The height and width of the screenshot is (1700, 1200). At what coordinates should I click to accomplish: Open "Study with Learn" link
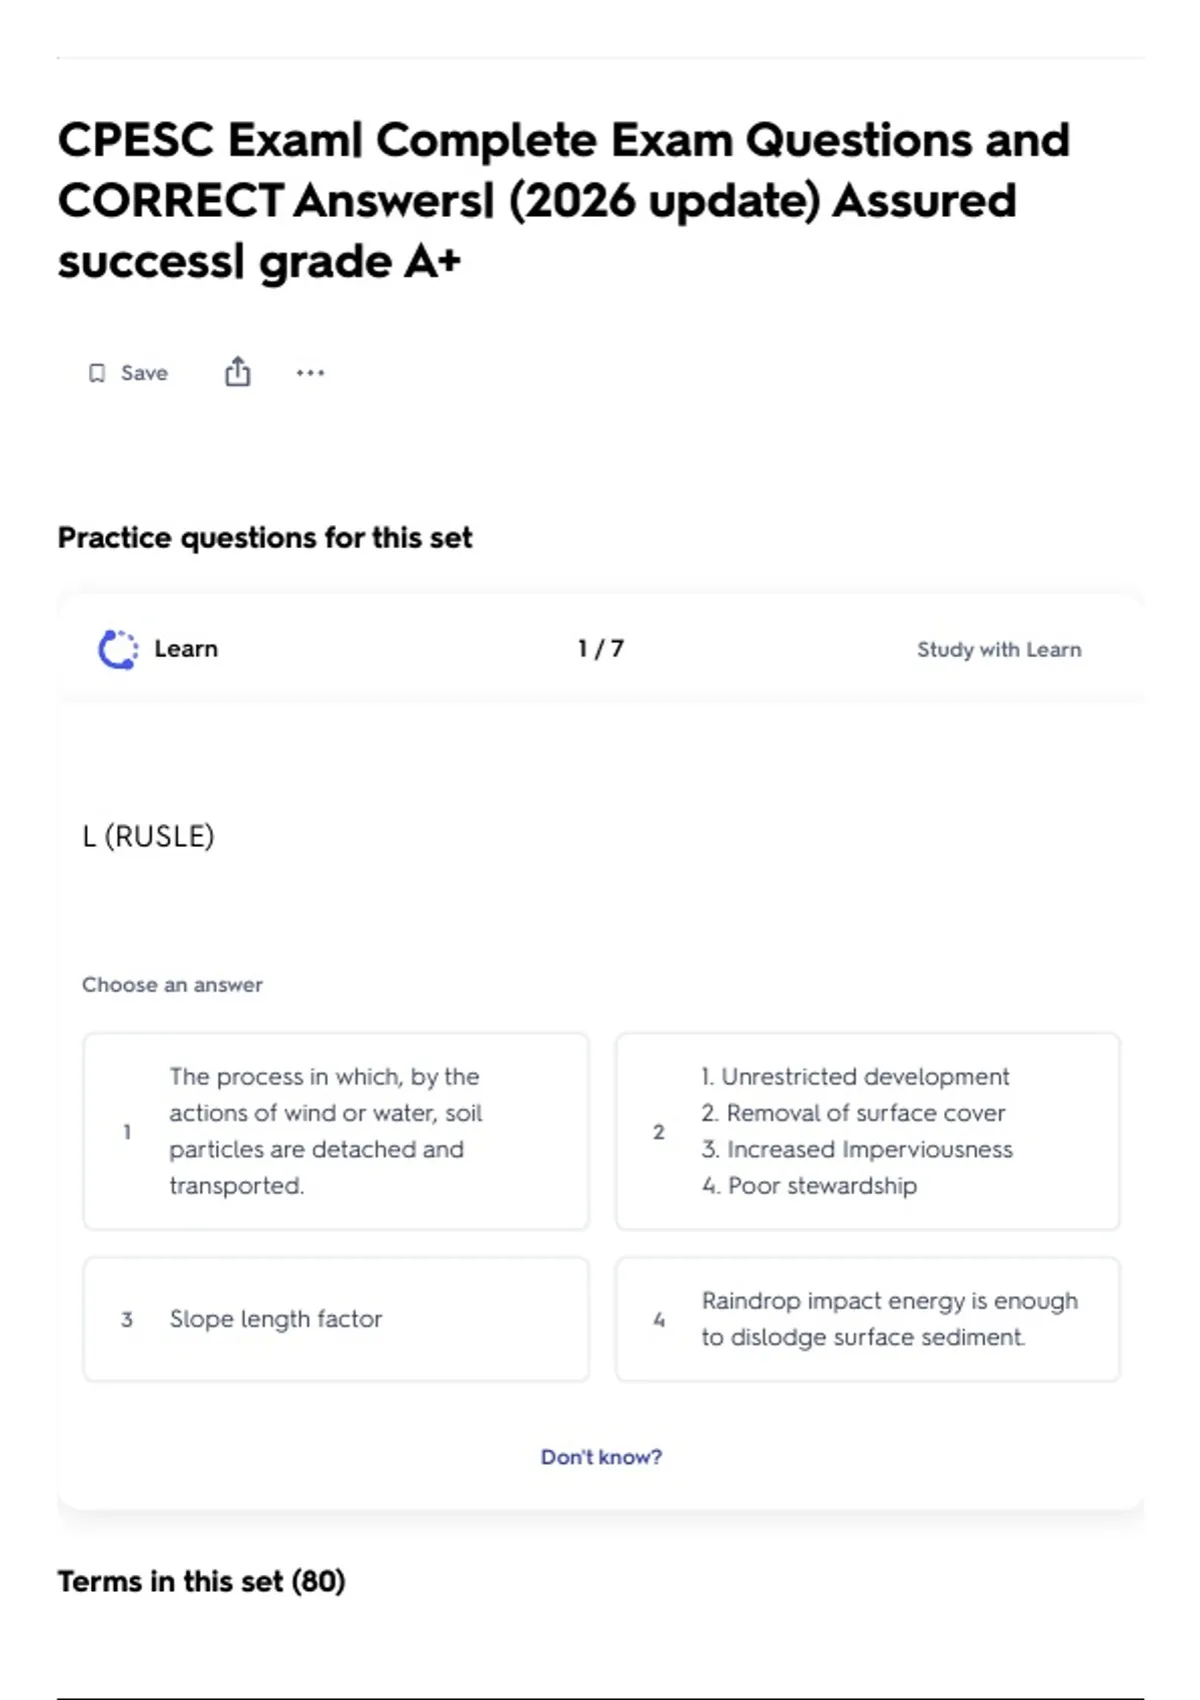click(999, 649)
